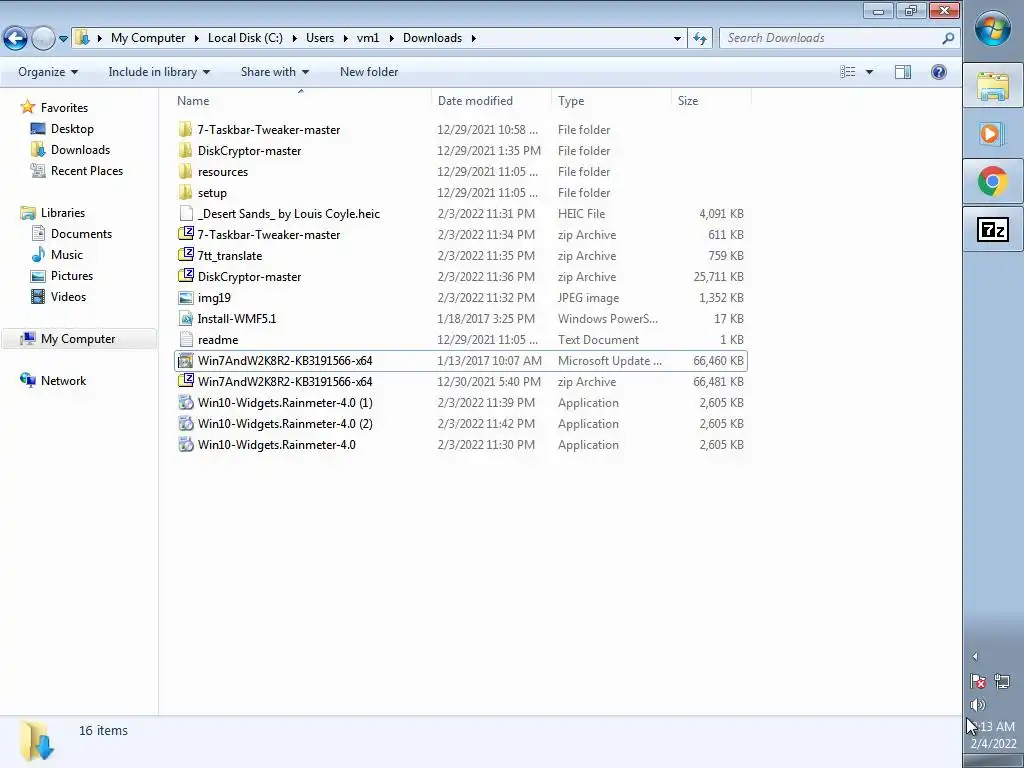Open Windows Explorer taskbar icon
The image size is (1024, 768).
[x=993, y=86]
